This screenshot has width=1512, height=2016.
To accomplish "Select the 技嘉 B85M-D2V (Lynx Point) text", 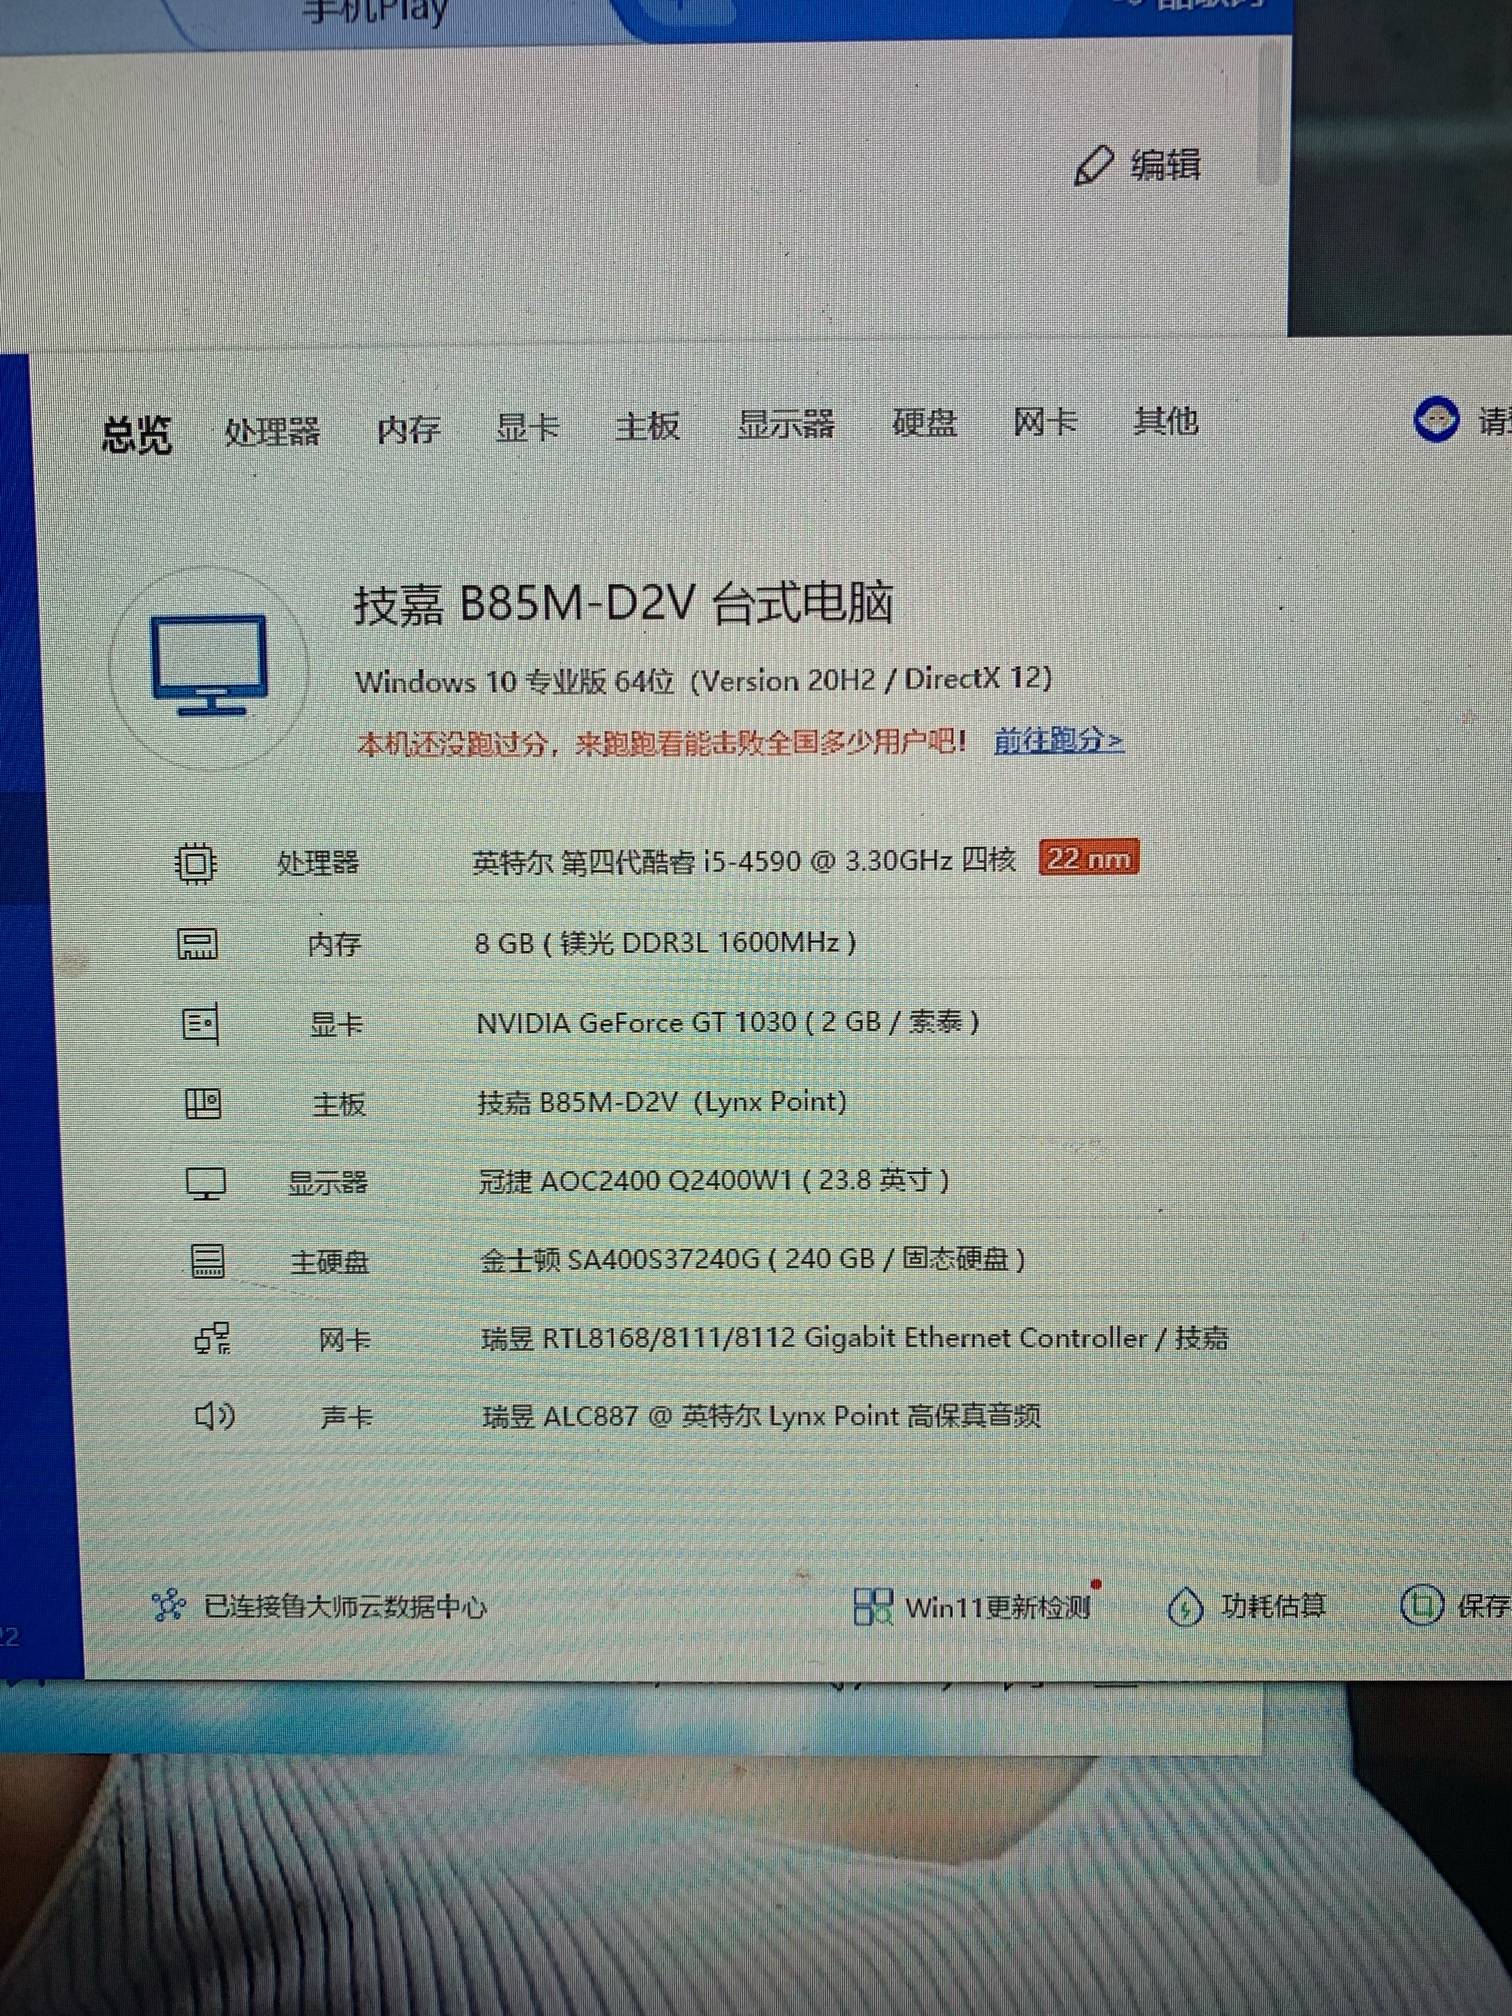I will click(x=662, y=1102).
